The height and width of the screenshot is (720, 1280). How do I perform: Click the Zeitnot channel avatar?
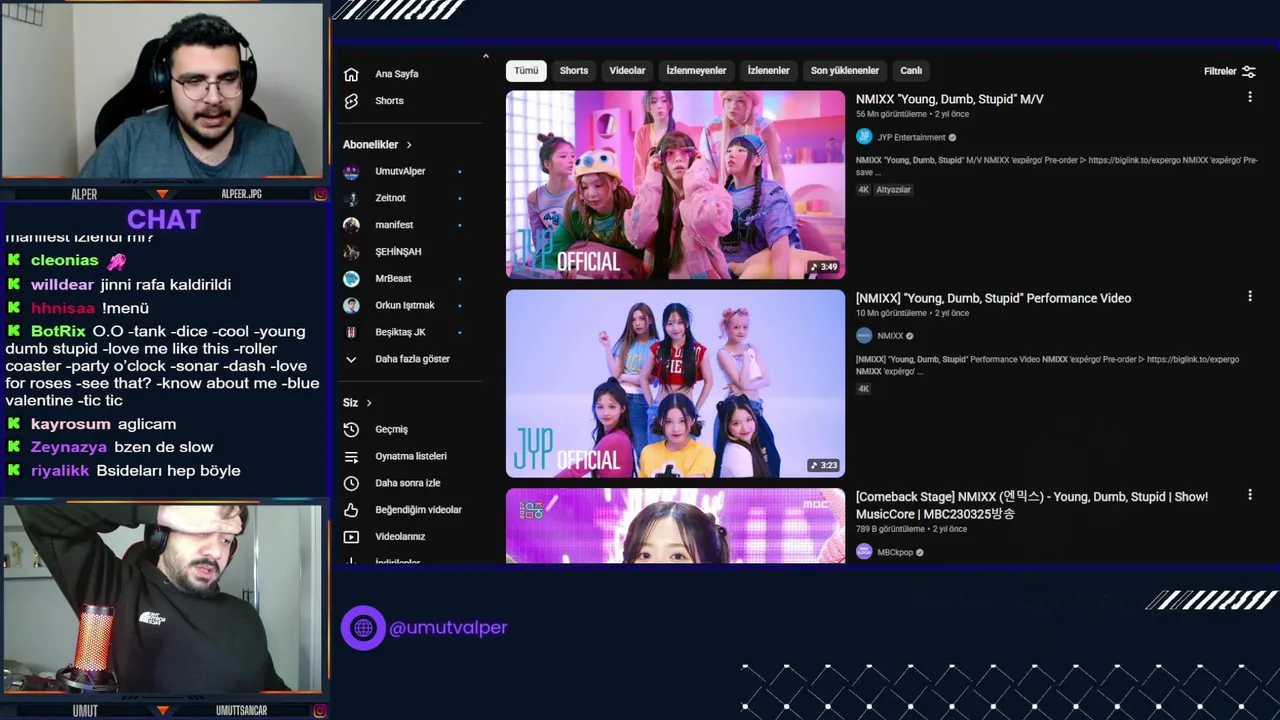pyautogui.click(x=351, y=198)
